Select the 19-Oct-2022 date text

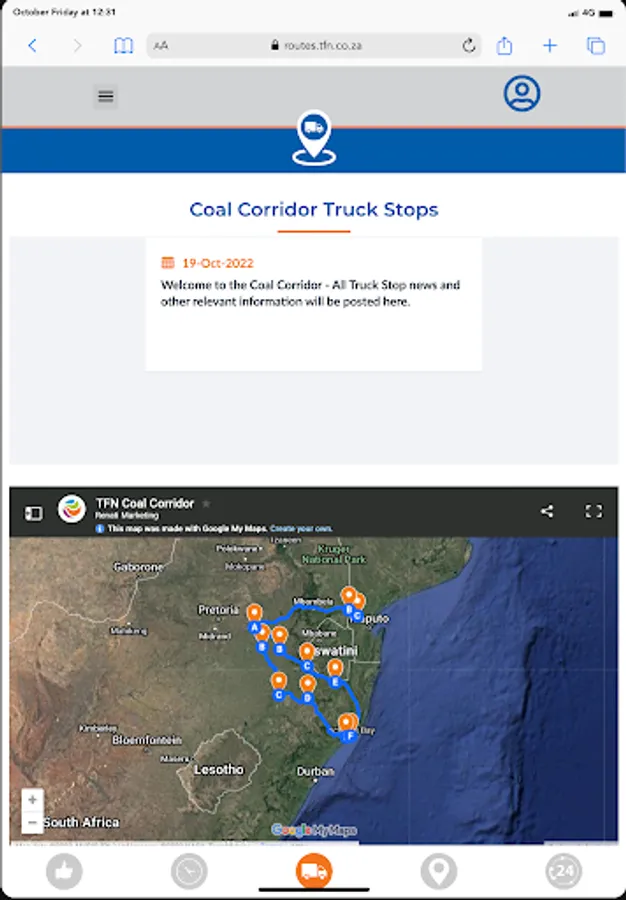[x=218, y=263]
